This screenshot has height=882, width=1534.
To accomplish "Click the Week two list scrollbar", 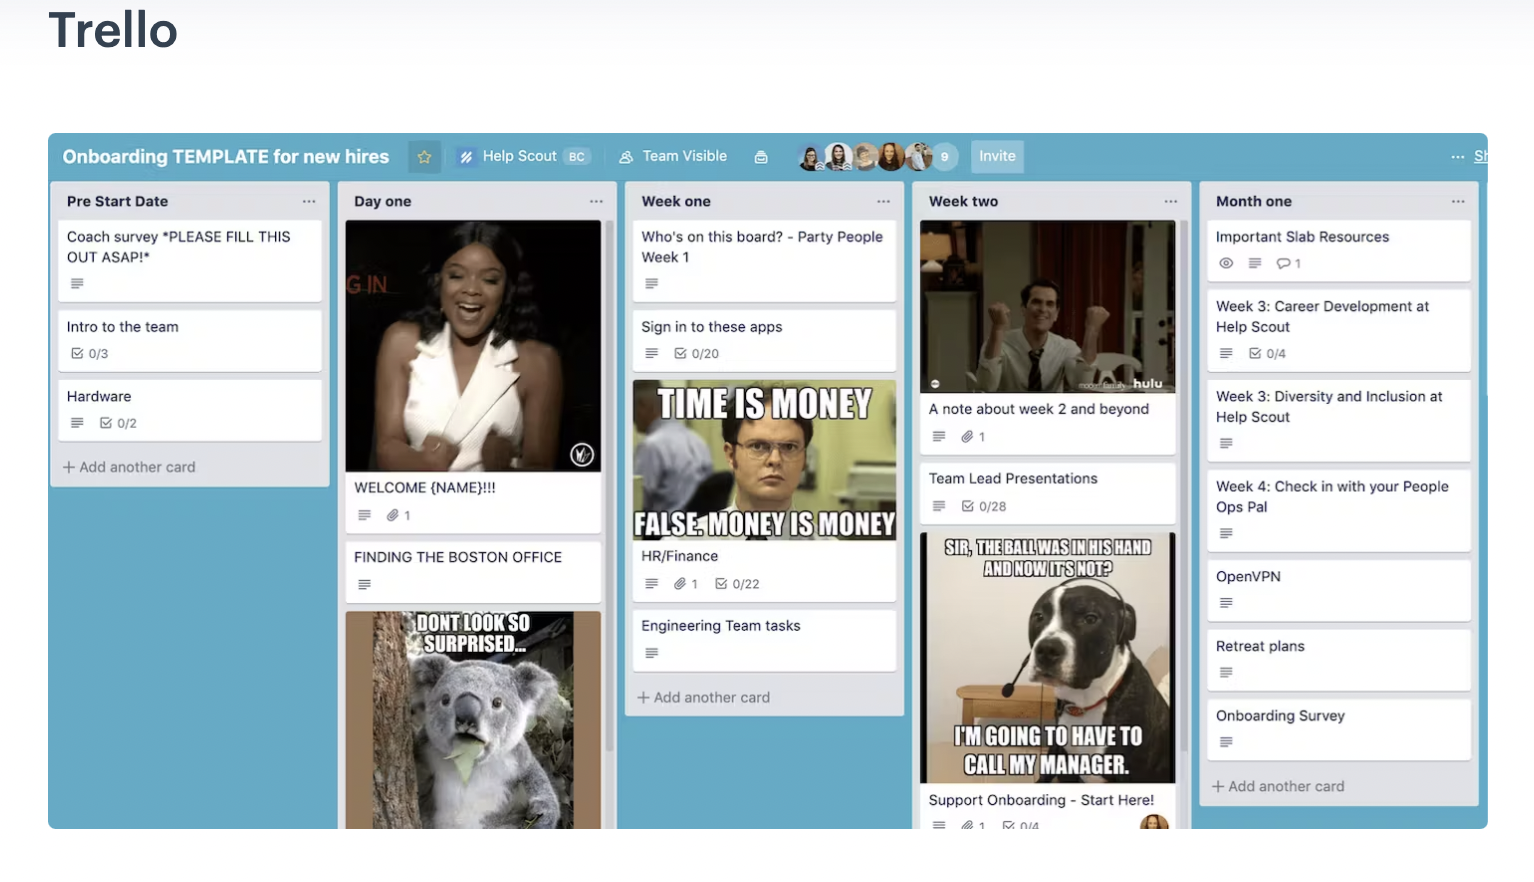I will [1184, 486].
